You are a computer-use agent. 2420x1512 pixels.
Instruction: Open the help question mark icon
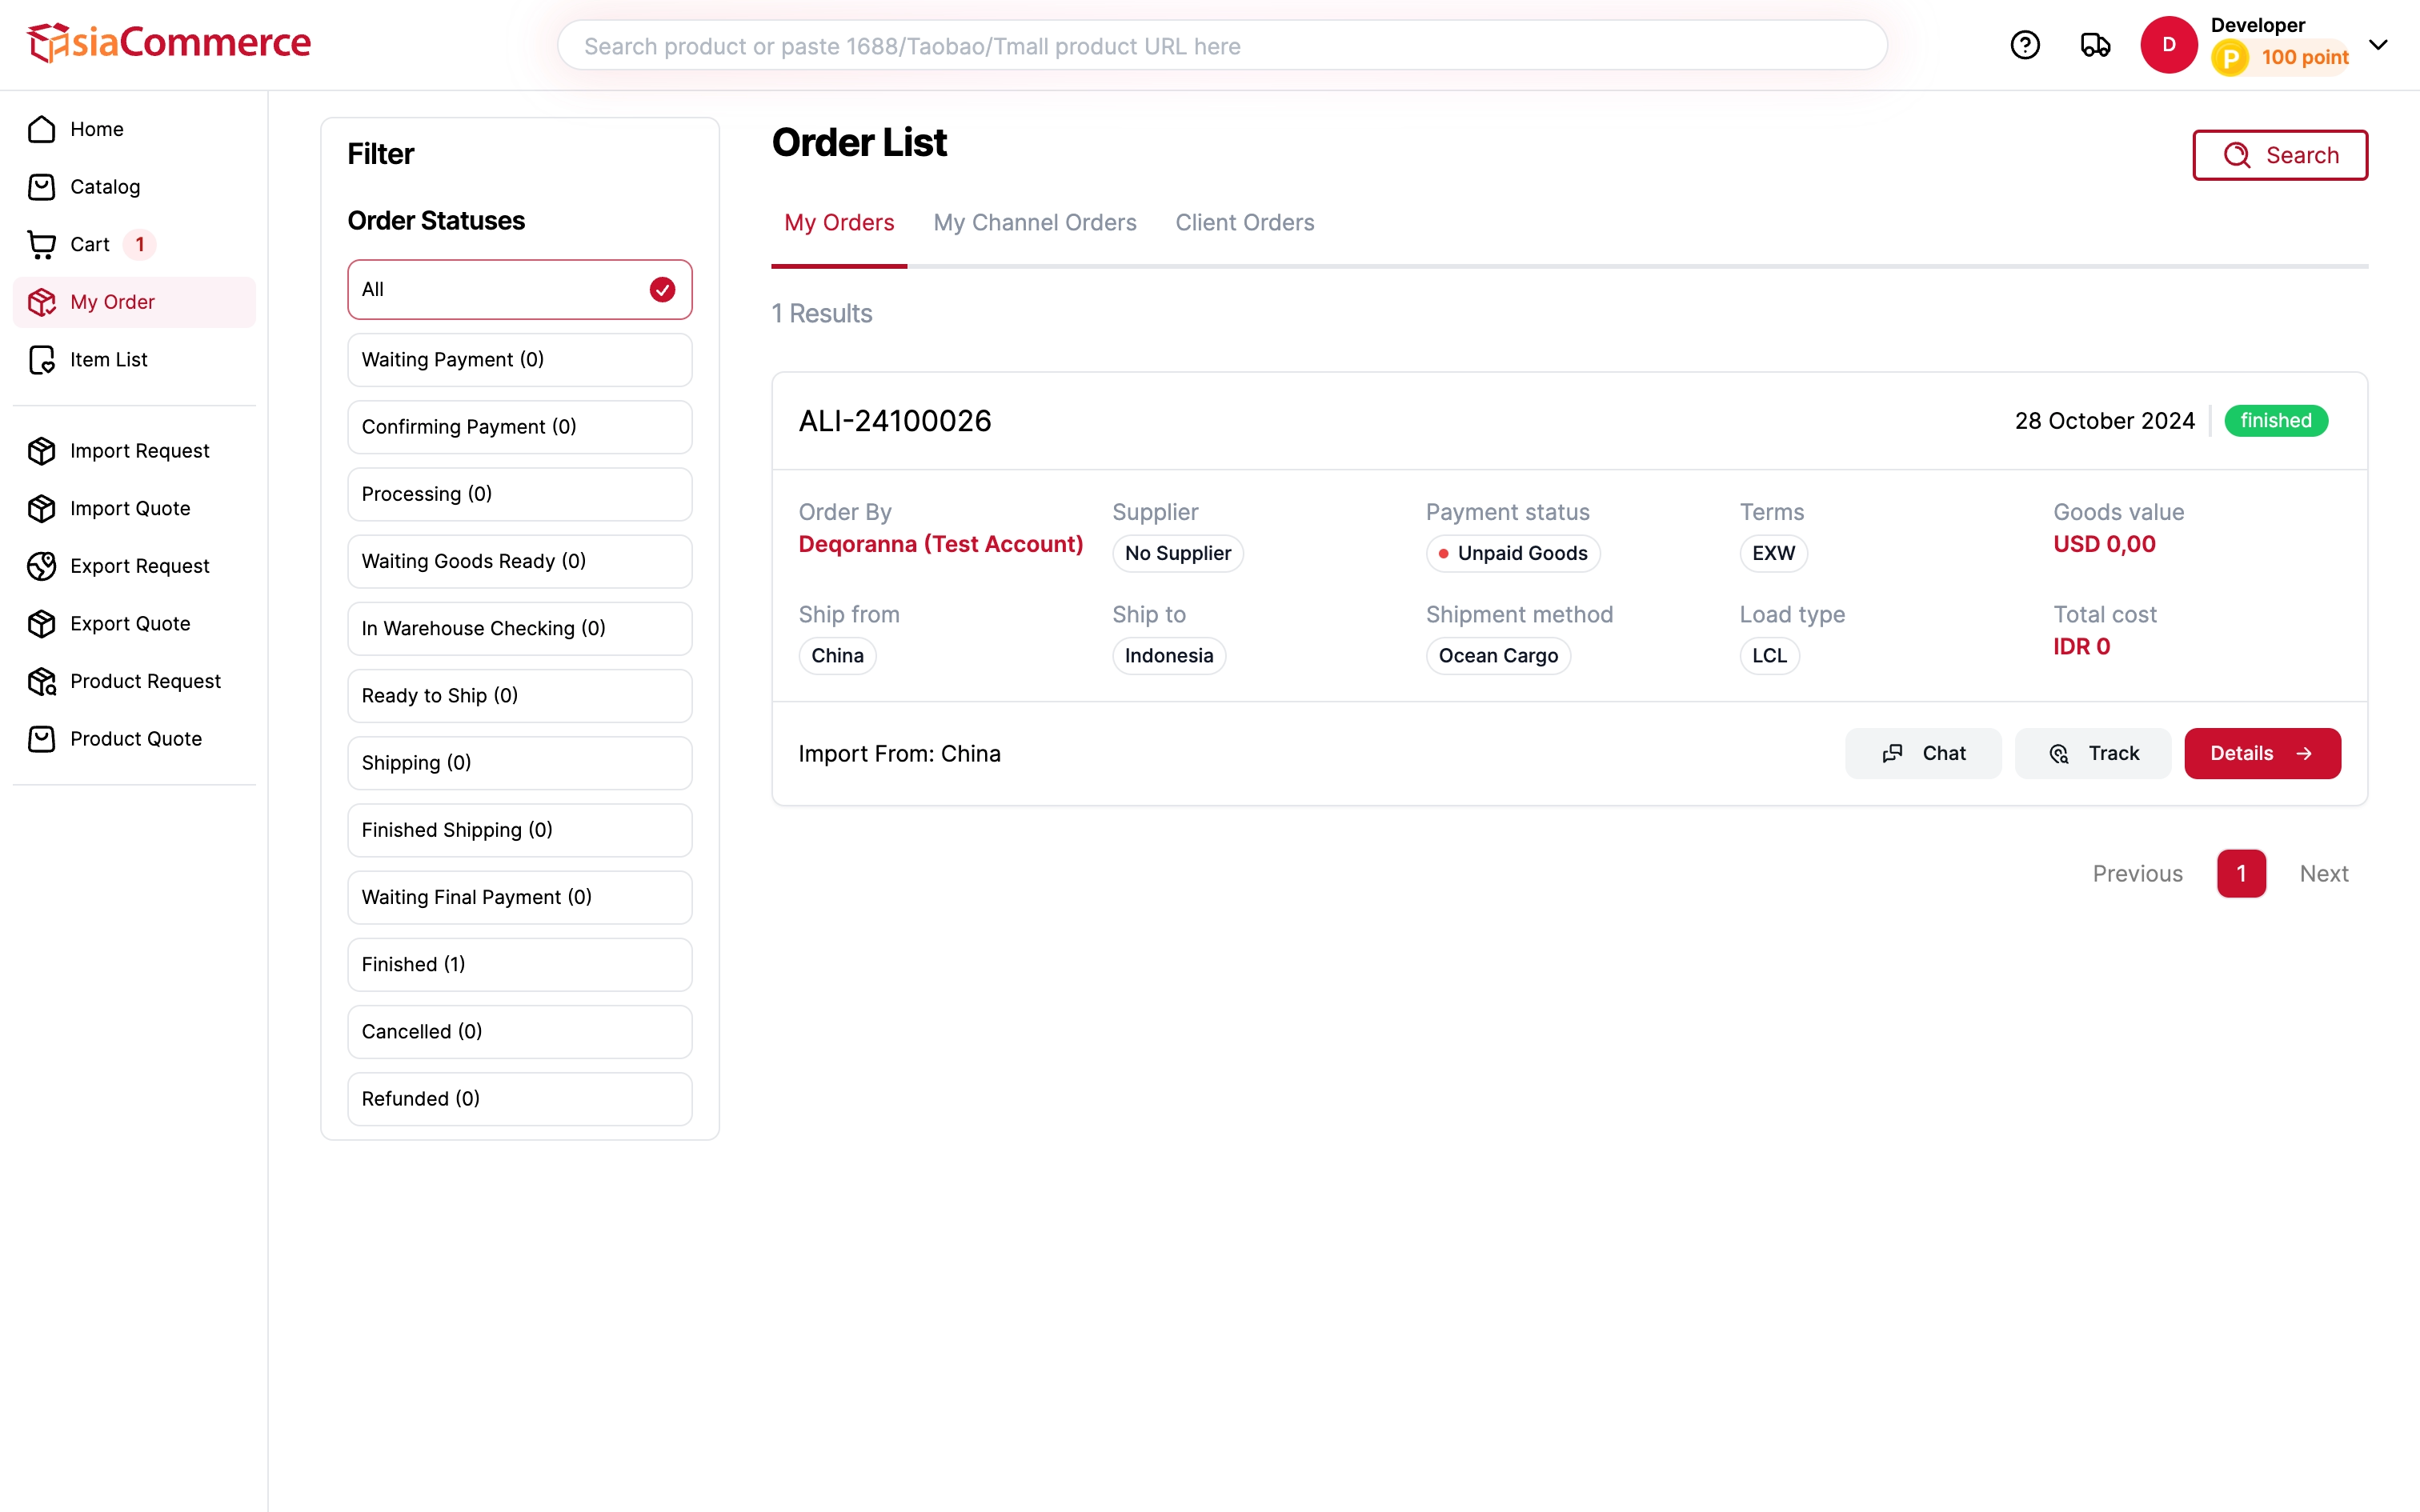click(x=2025, y=45)
